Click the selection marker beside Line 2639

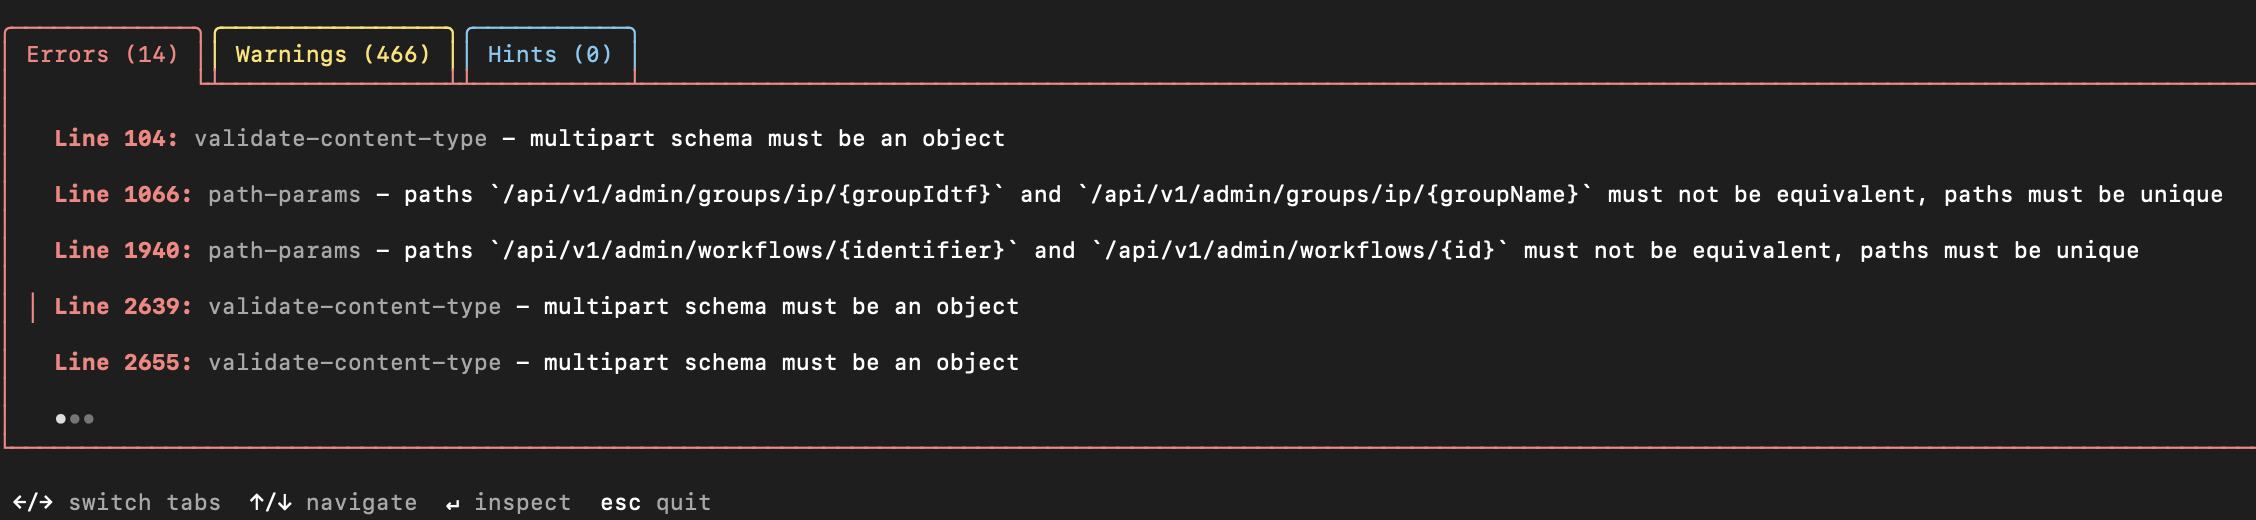tap(33, 307)
